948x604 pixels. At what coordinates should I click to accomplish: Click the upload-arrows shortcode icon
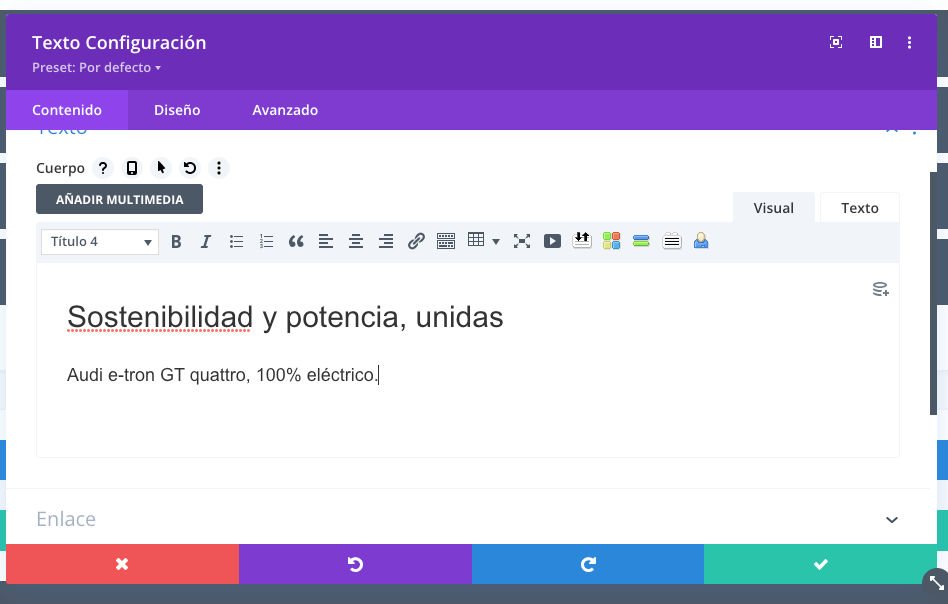pyautogui.click(x=582, y=241)
